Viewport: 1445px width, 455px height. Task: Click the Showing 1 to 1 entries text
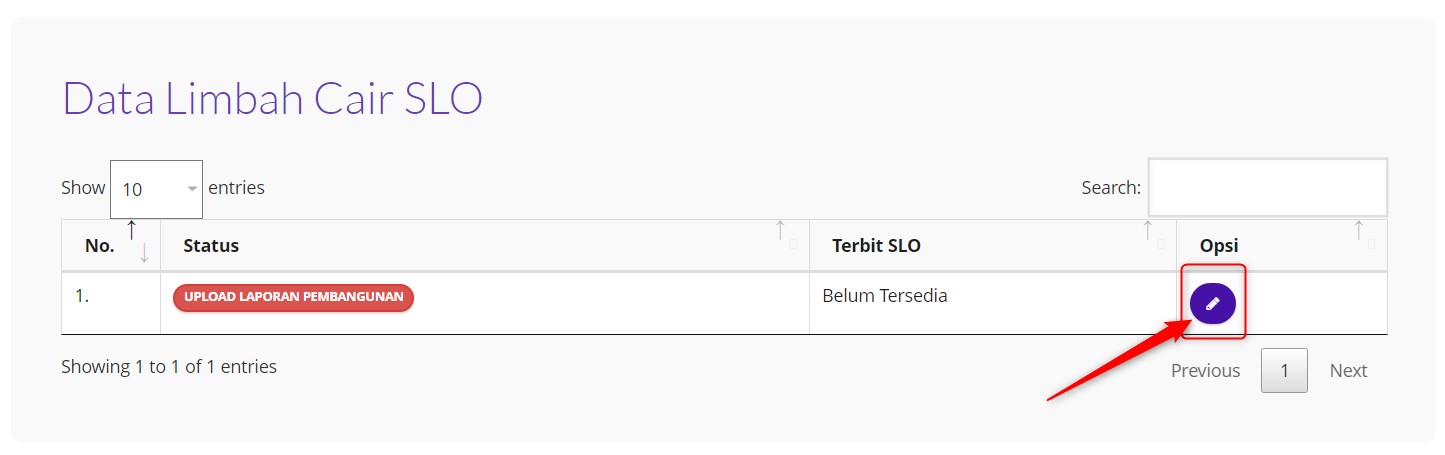(169, 367)
